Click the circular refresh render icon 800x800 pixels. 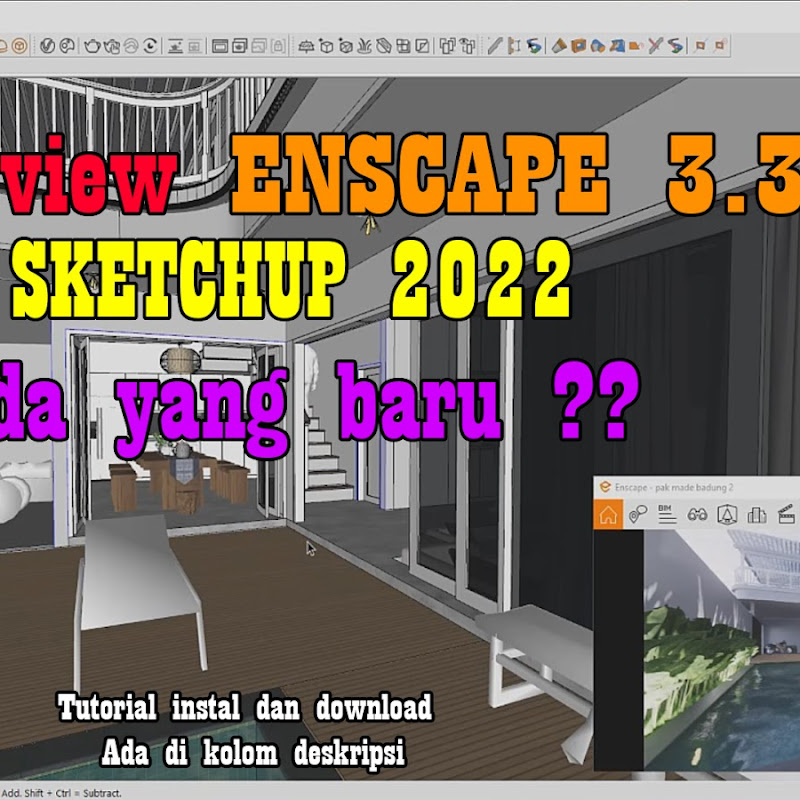tap(151, 46)
